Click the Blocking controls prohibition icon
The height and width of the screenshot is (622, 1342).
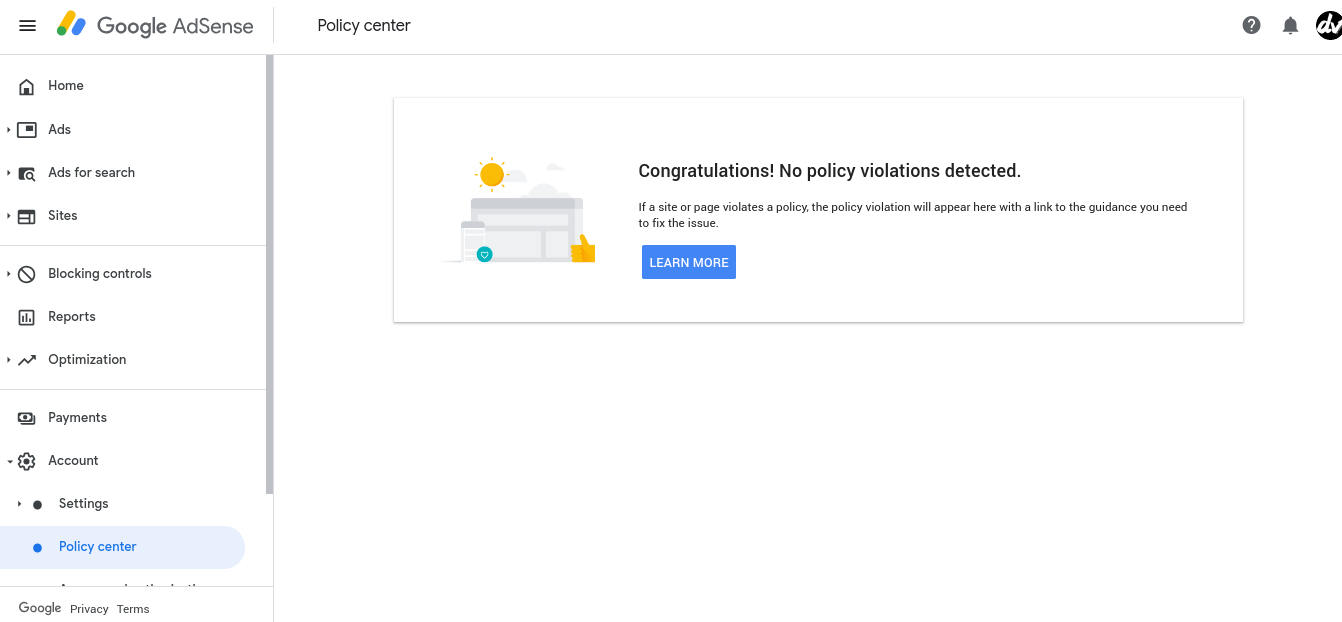27,274
